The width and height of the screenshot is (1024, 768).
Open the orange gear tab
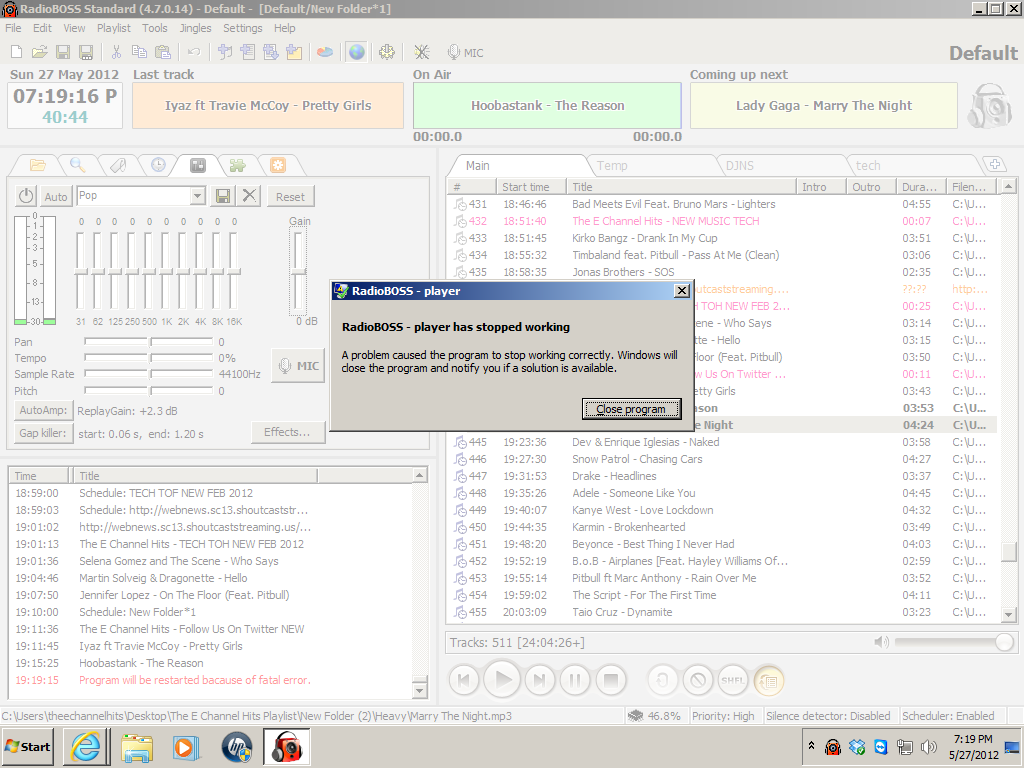278,165
